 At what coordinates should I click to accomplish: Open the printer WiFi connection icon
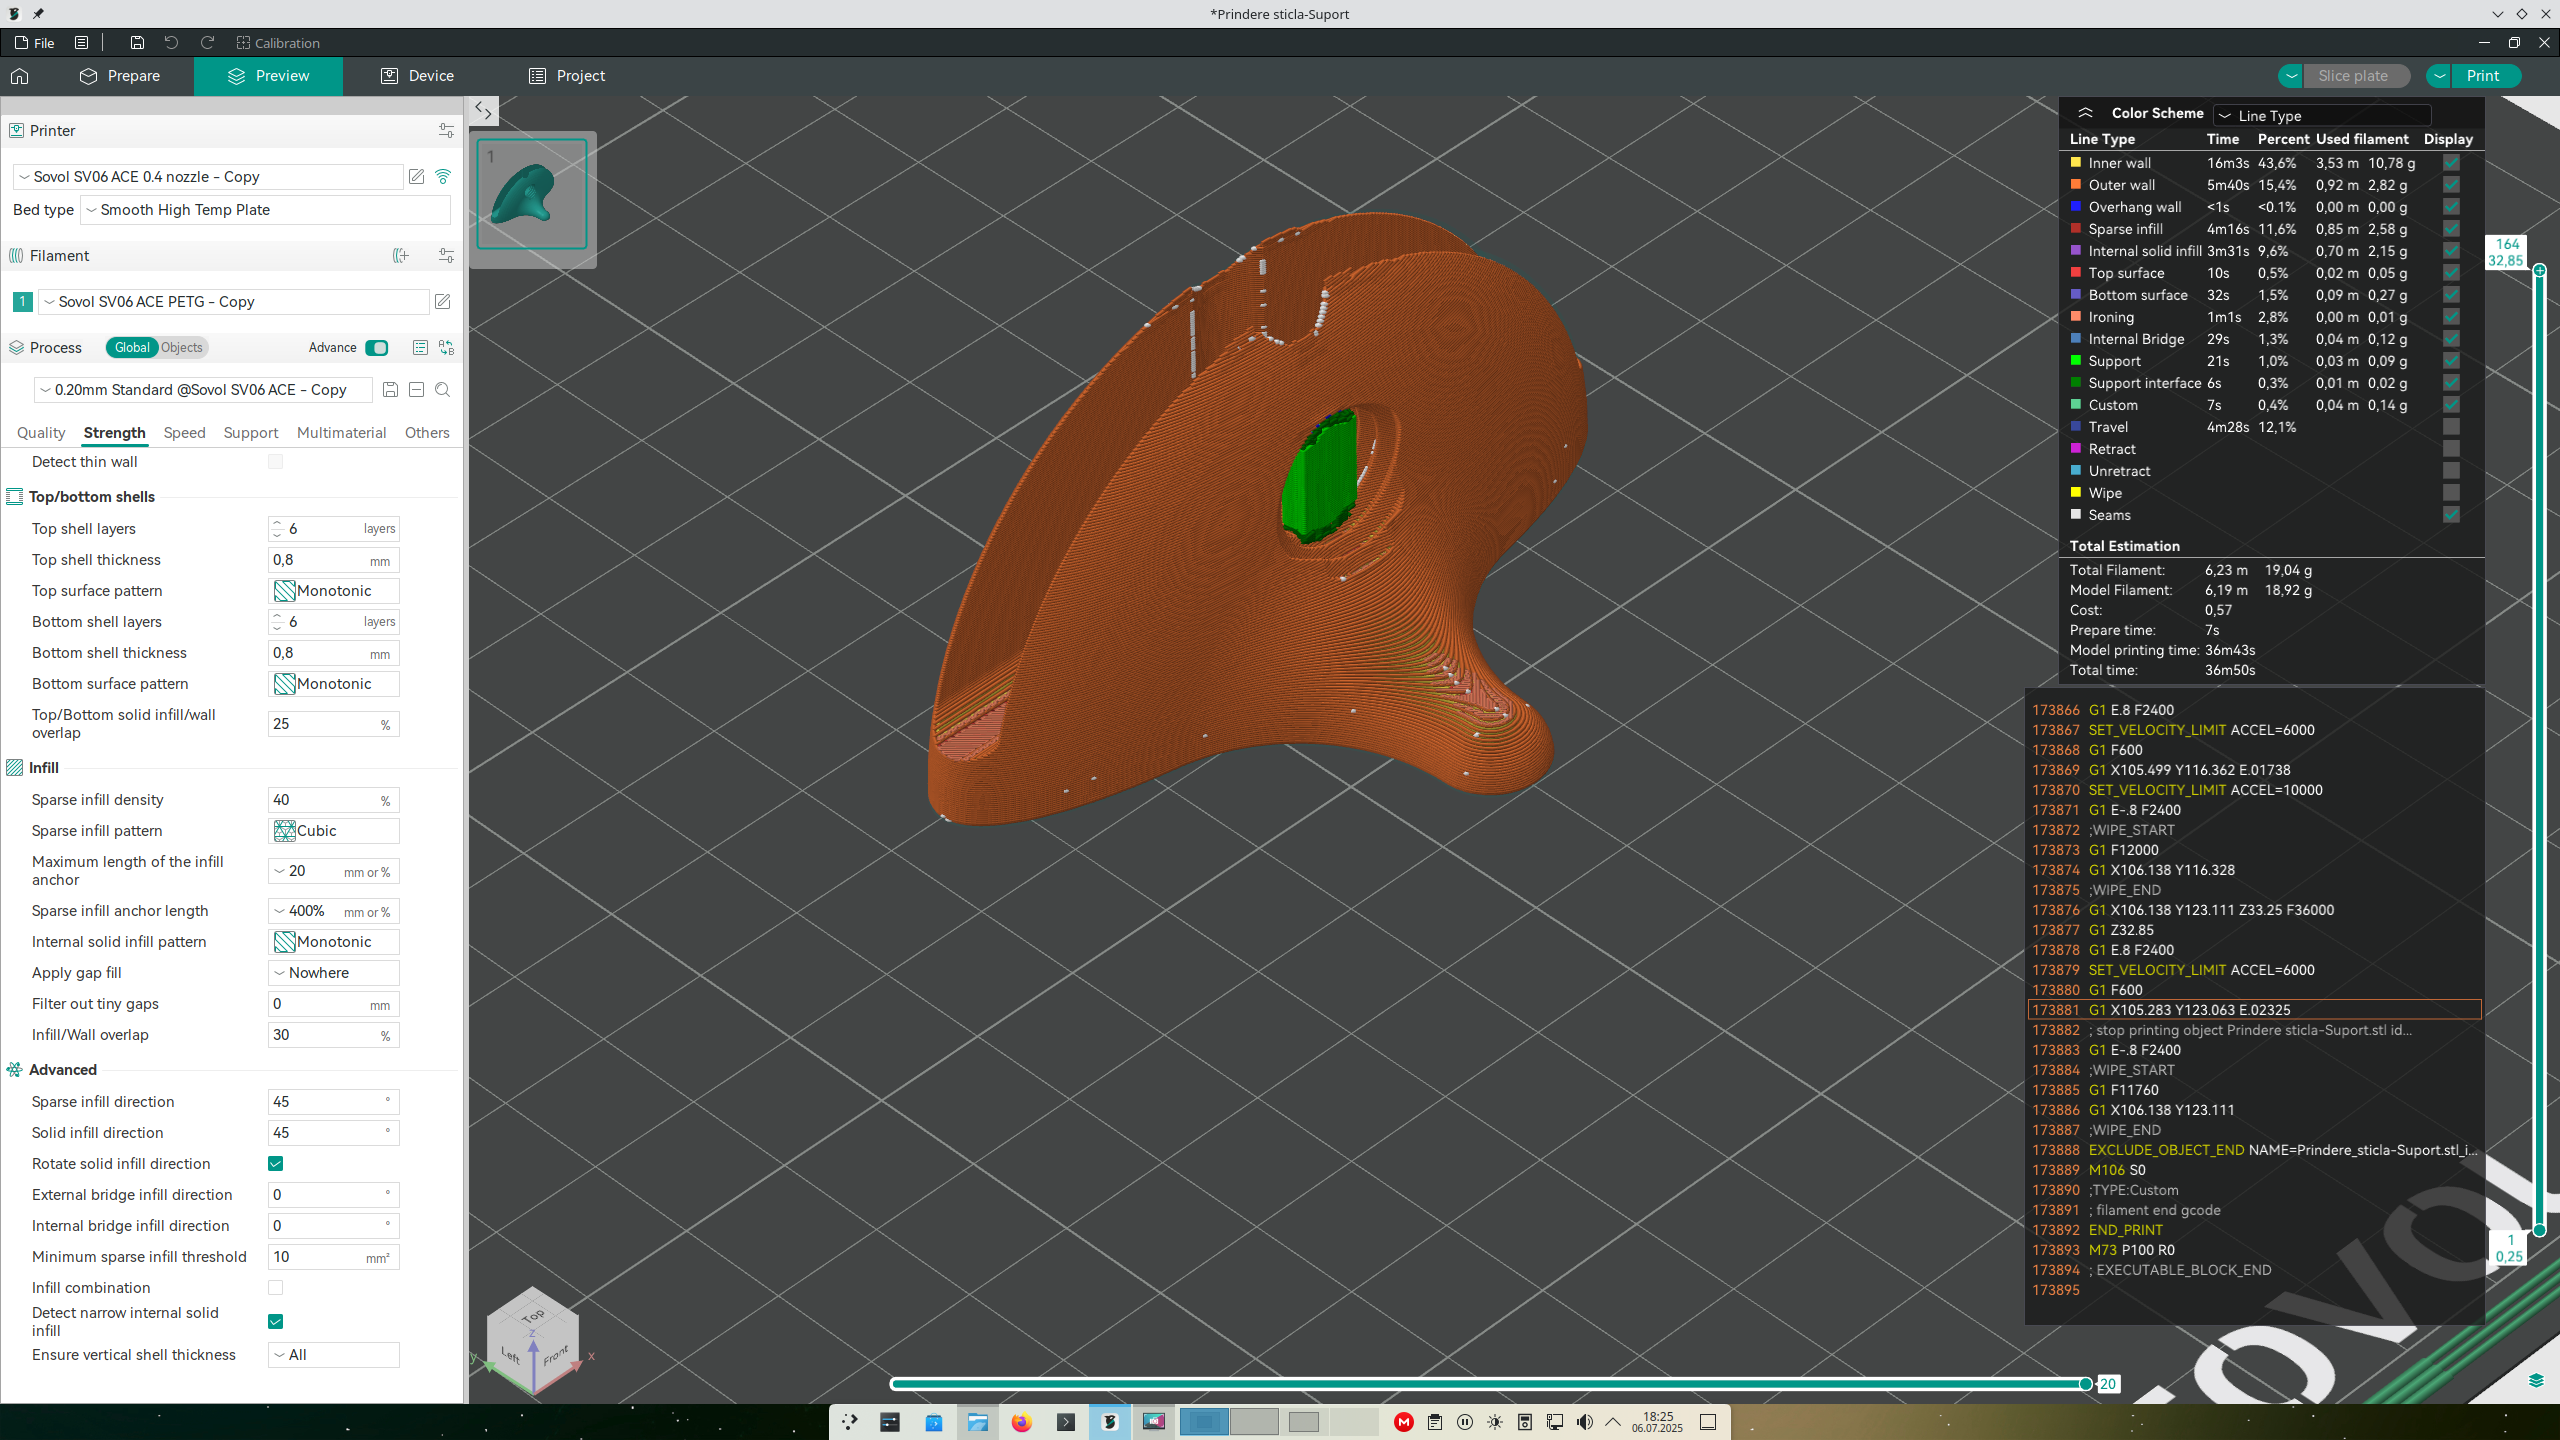pyautogui.click(x=443, y=177)
